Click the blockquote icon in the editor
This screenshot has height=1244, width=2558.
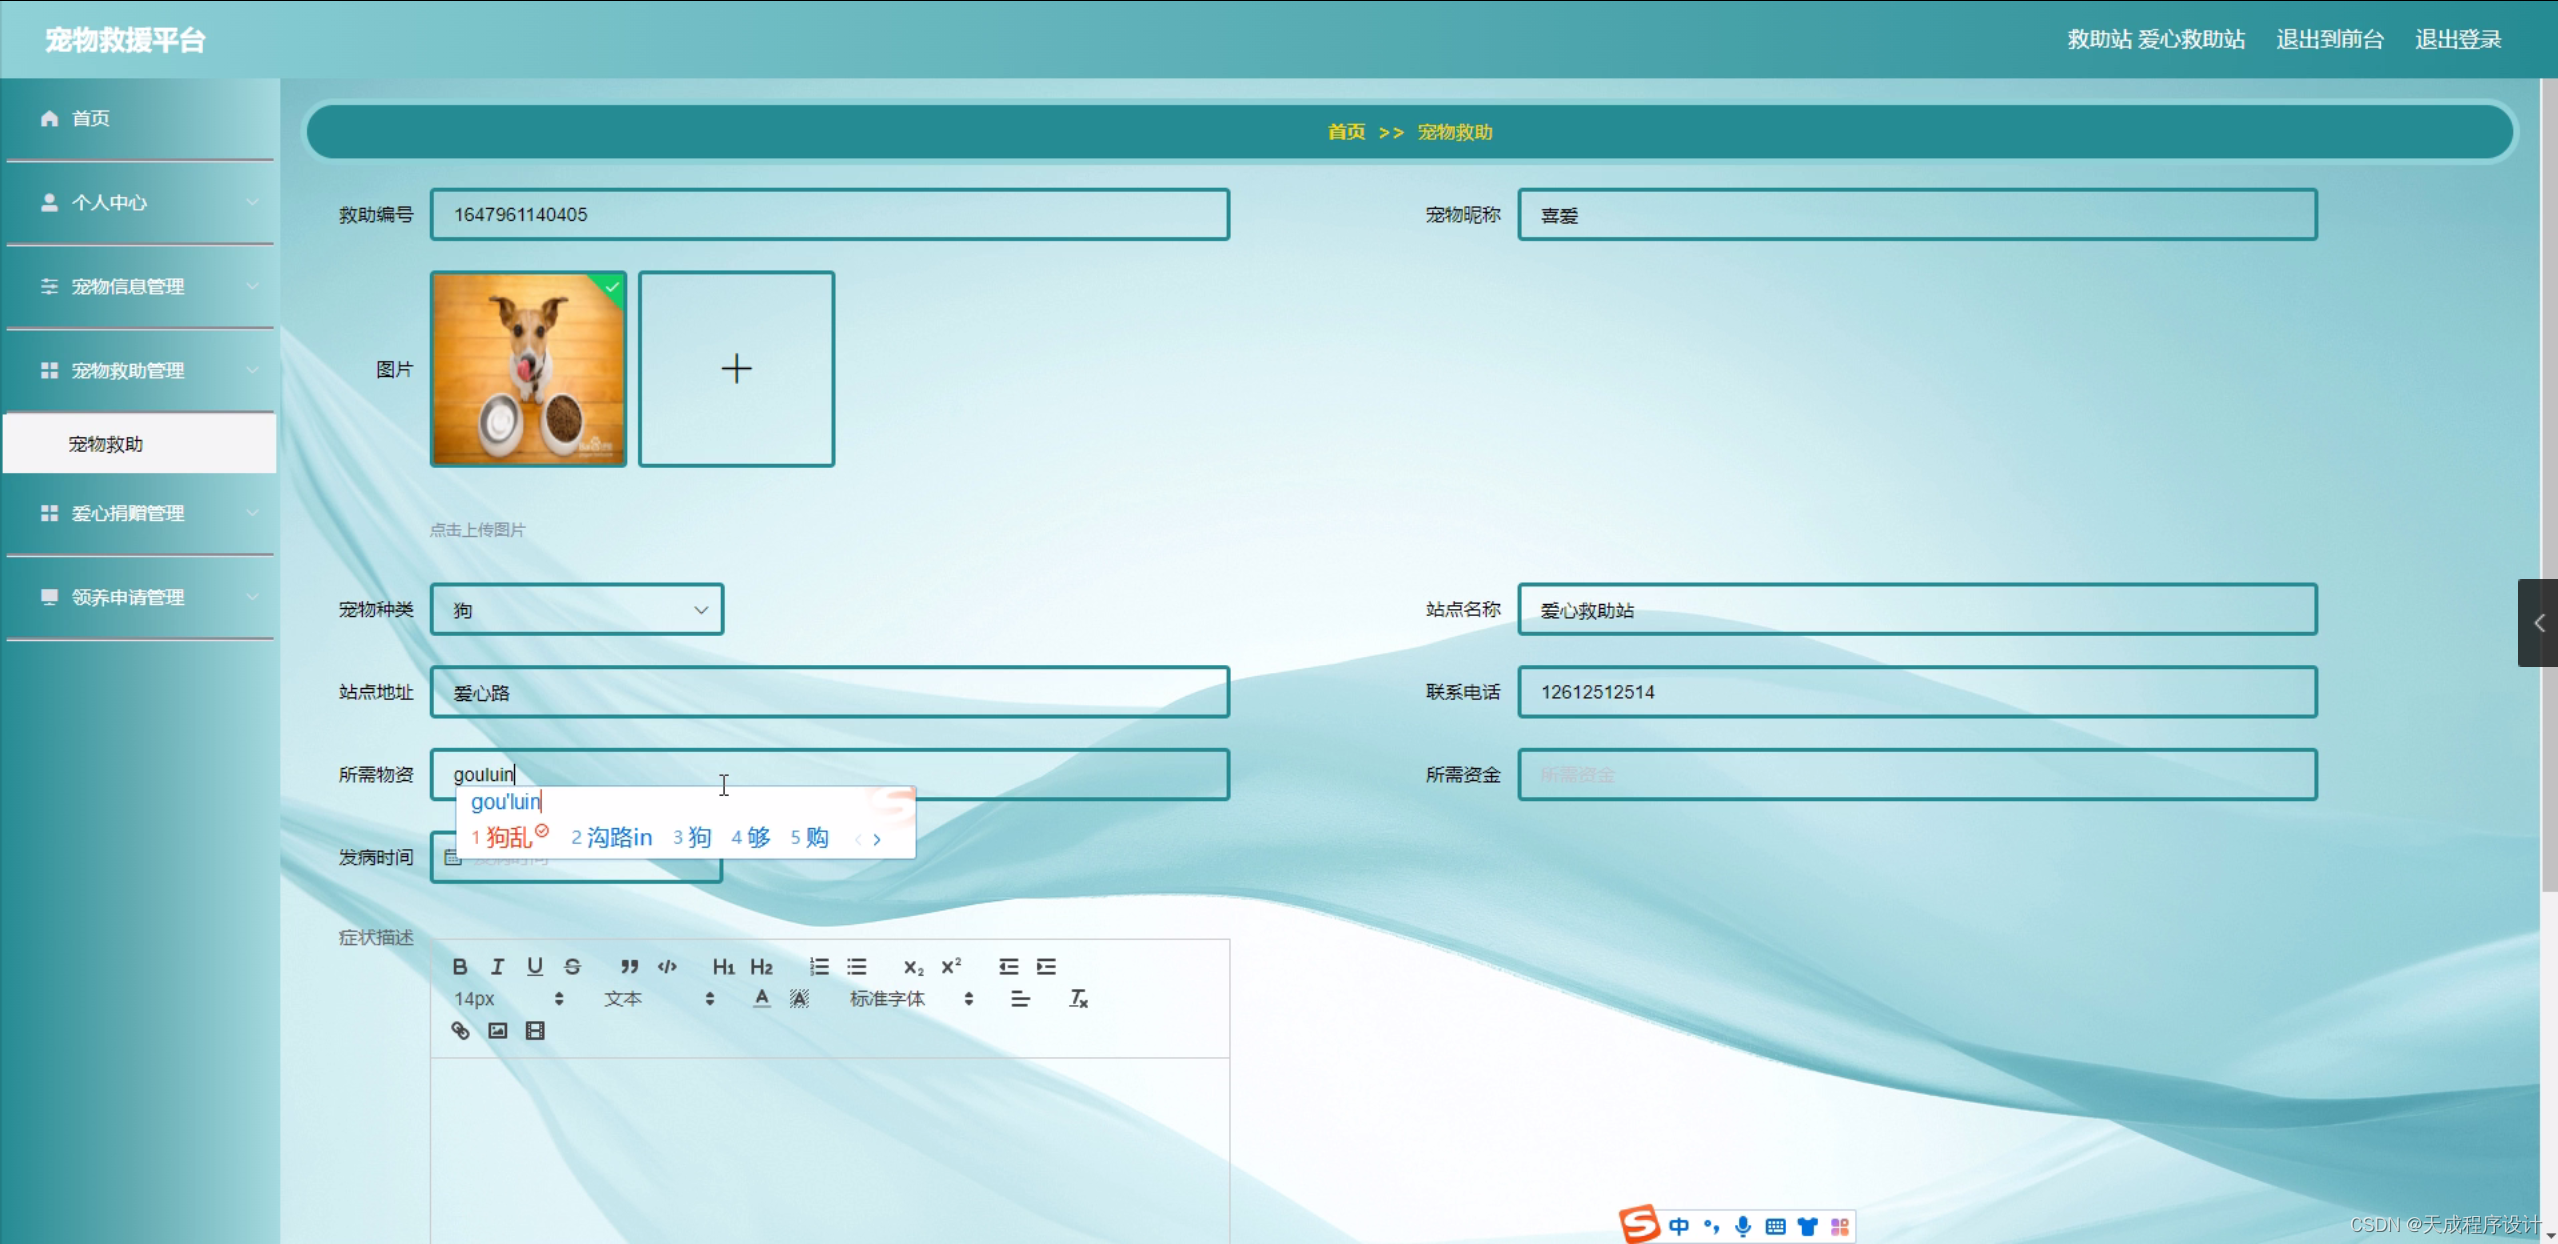click(x=629, y=966)
